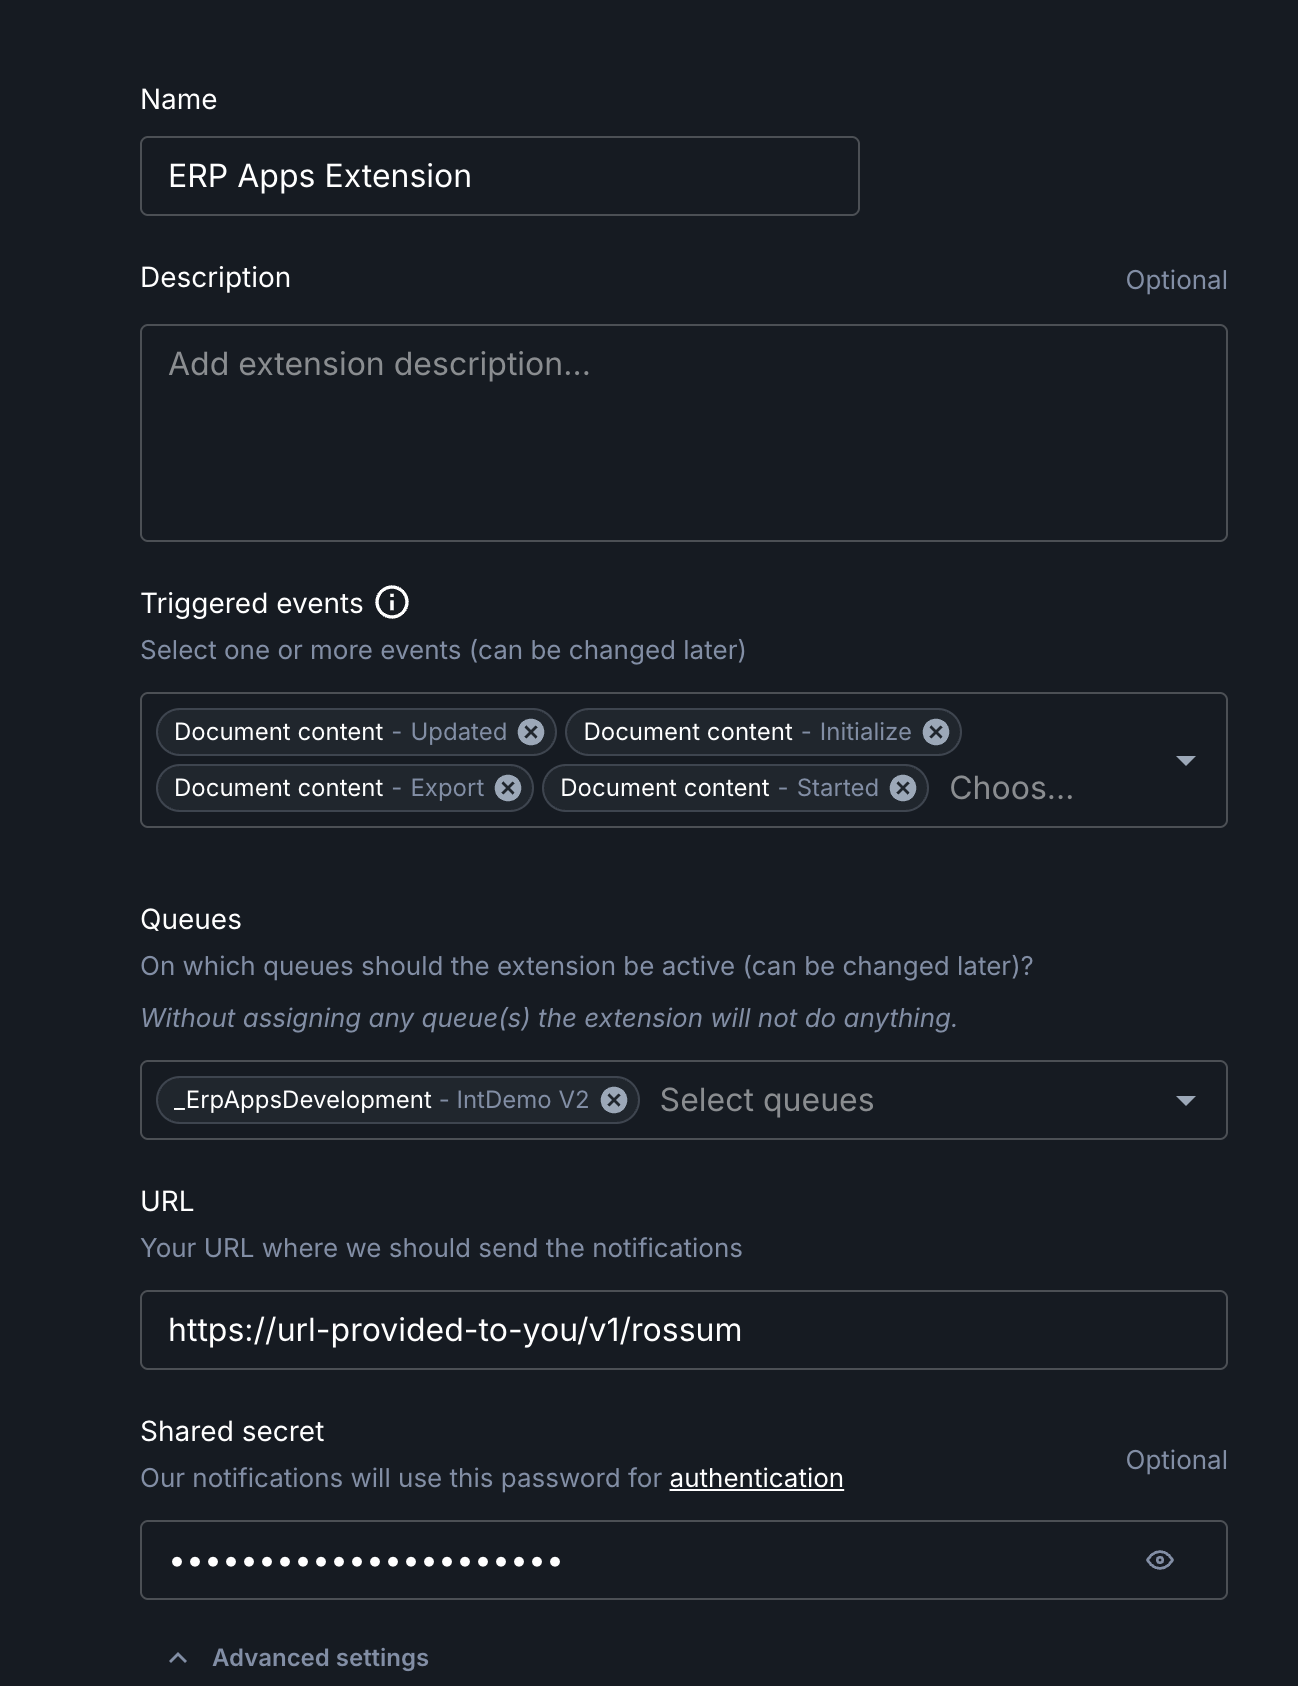Edit the notification URL field
Image resolution: width=1298 pixels, height=1686 pixels.
683,1330
